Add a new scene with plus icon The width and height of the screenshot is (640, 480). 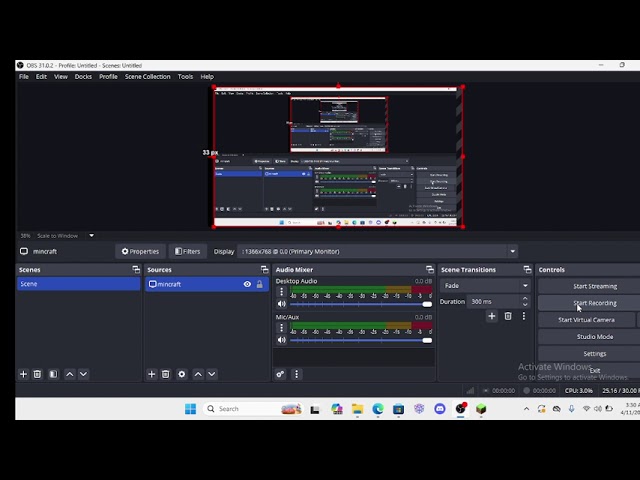(x=23, y=374)
